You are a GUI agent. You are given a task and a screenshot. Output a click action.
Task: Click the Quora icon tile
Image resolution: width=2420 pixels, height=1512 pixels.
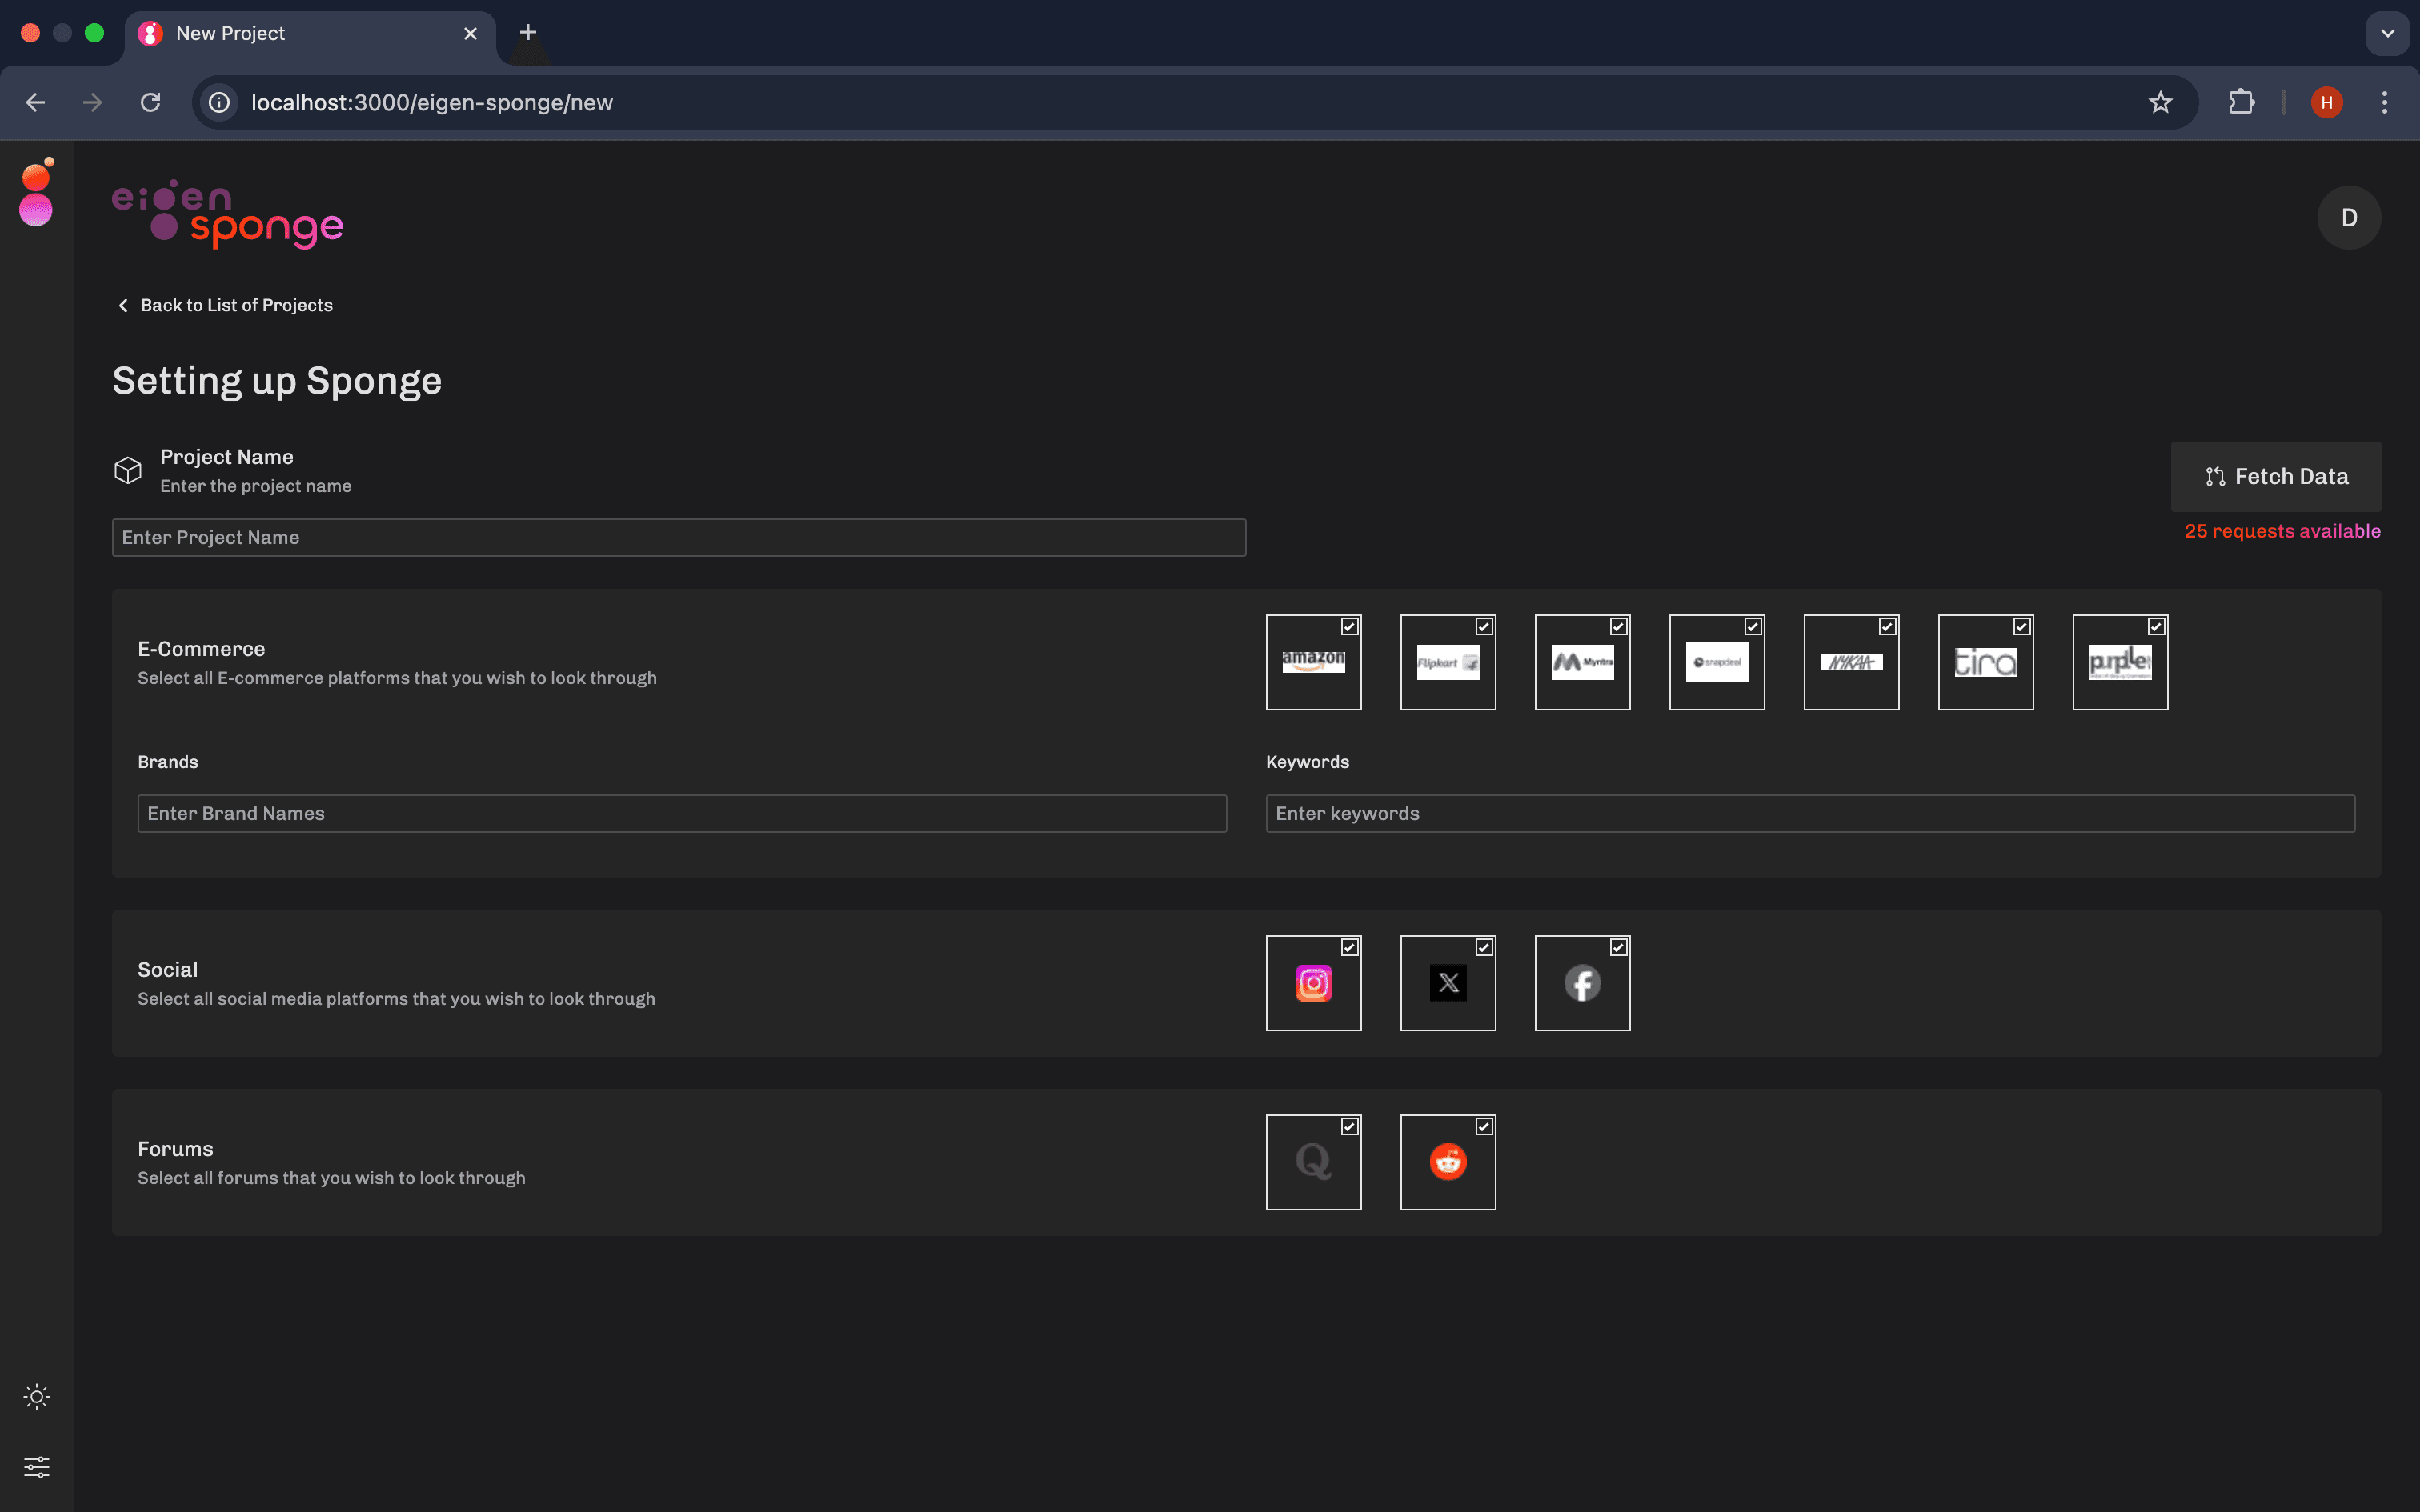1313,1162
